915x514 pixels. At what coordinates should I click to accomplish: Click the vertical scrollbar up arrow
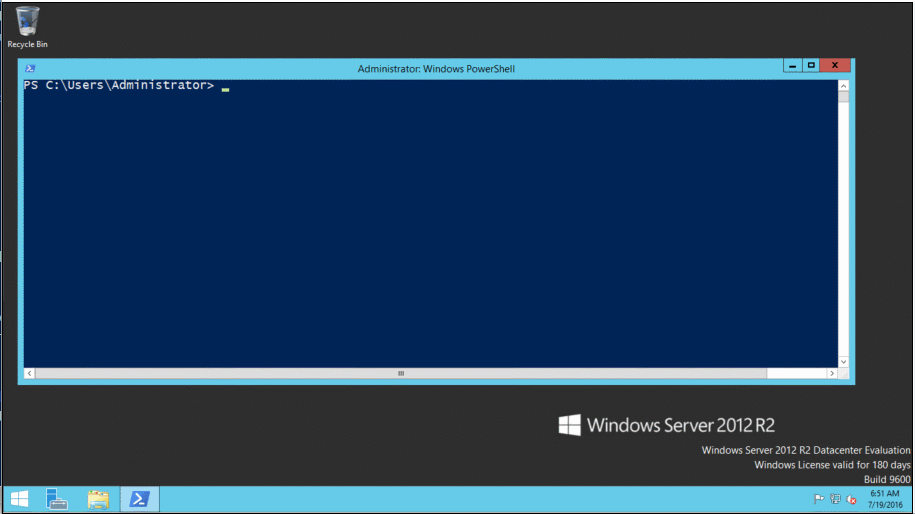coord(843,86)
